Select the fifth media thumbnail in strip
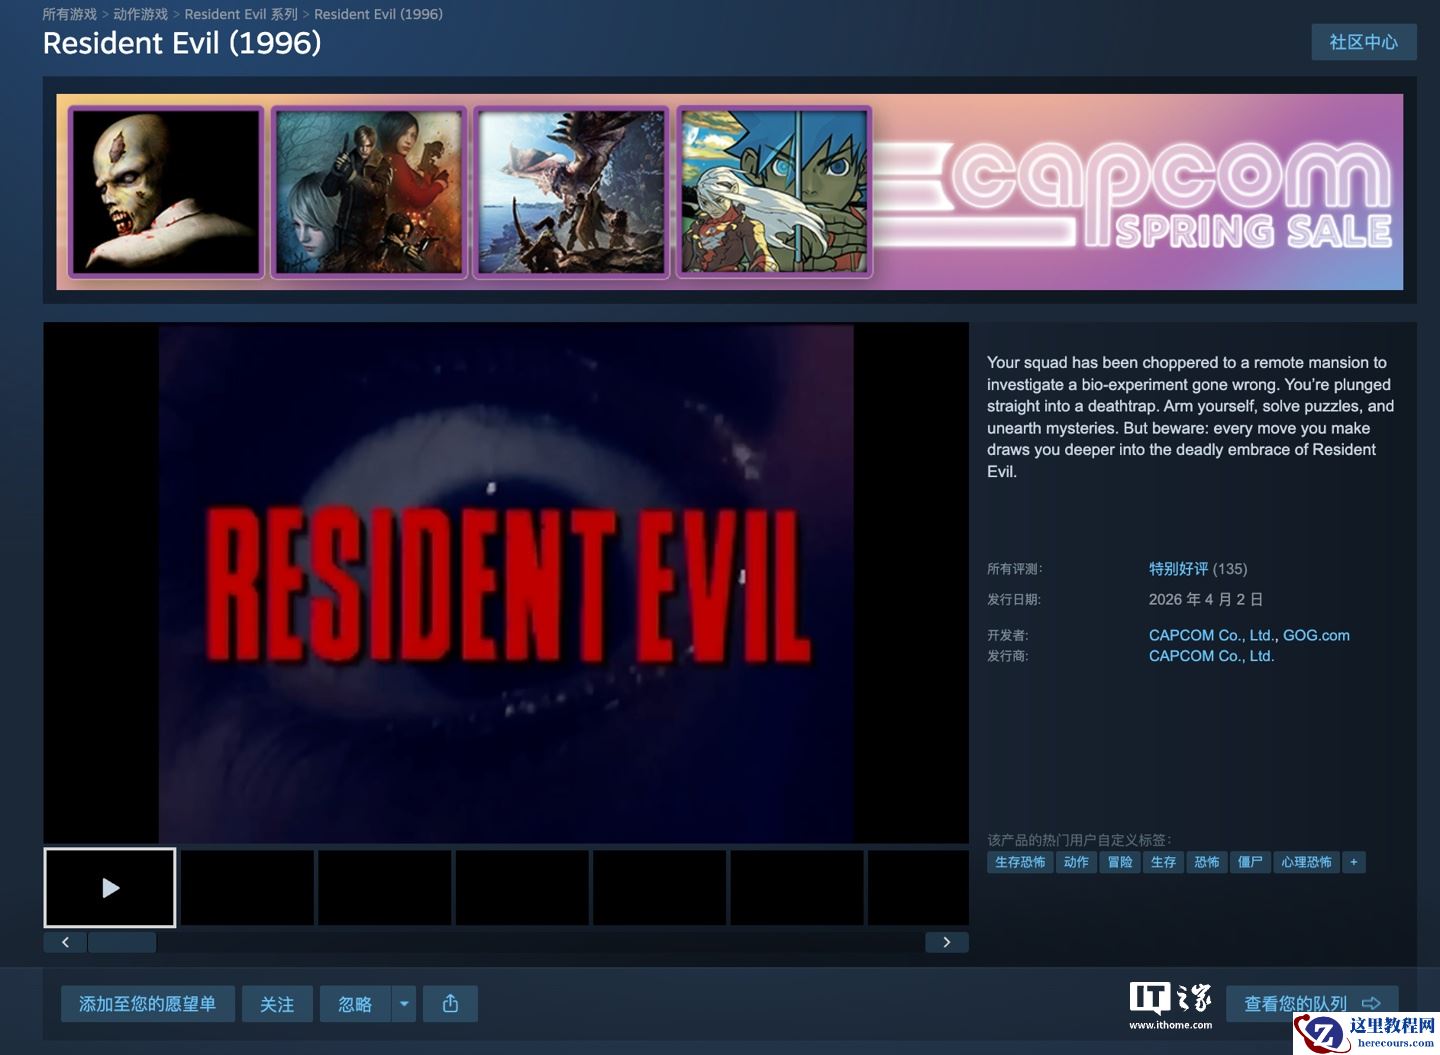The width and height of the screenshot is (1440, 1055). point(660,888)
